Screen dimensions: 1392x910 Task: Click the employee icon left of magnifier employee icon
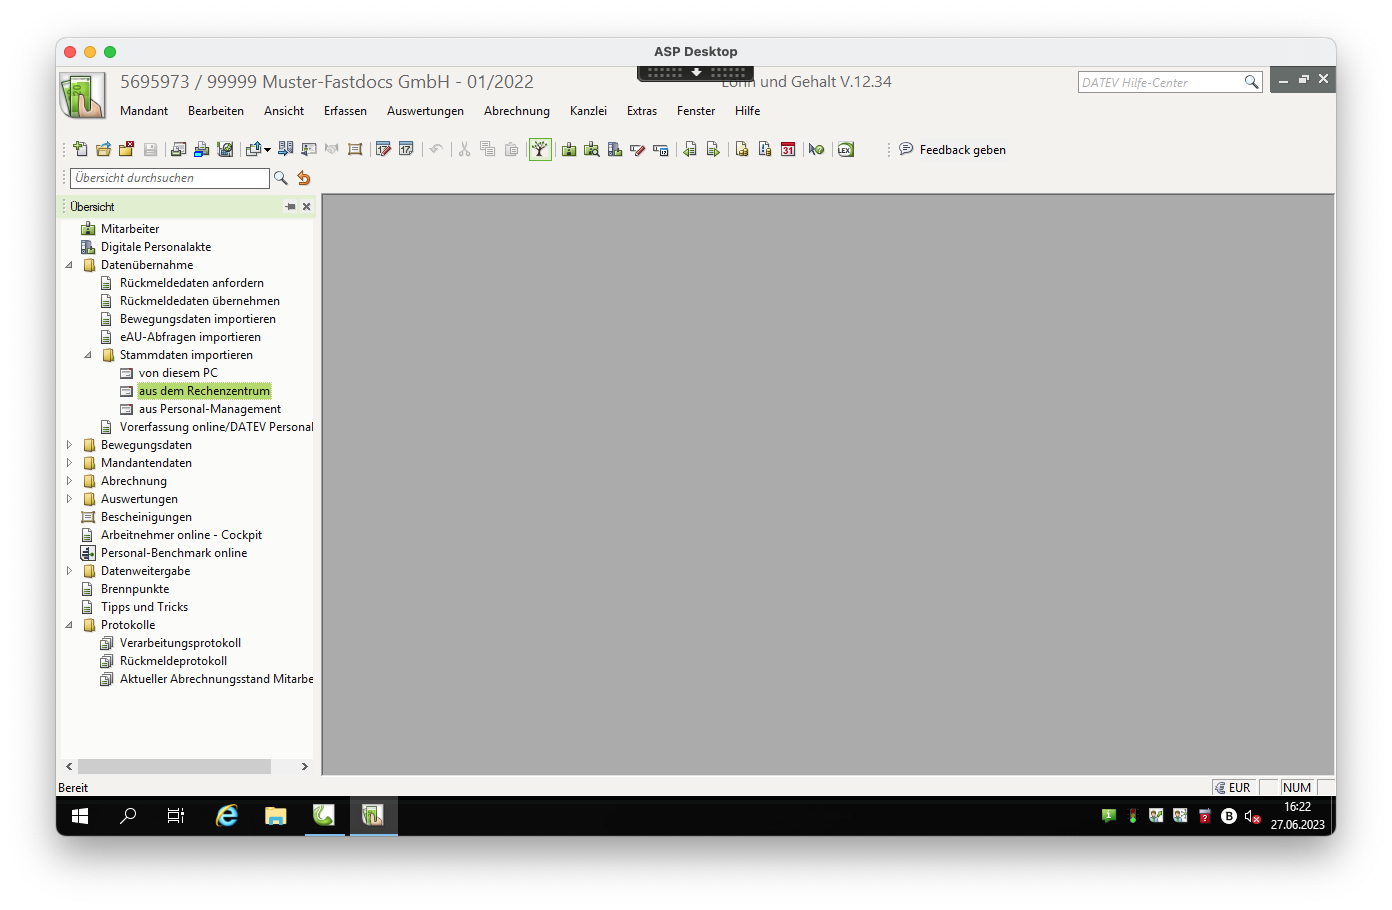tap(569, 149)
